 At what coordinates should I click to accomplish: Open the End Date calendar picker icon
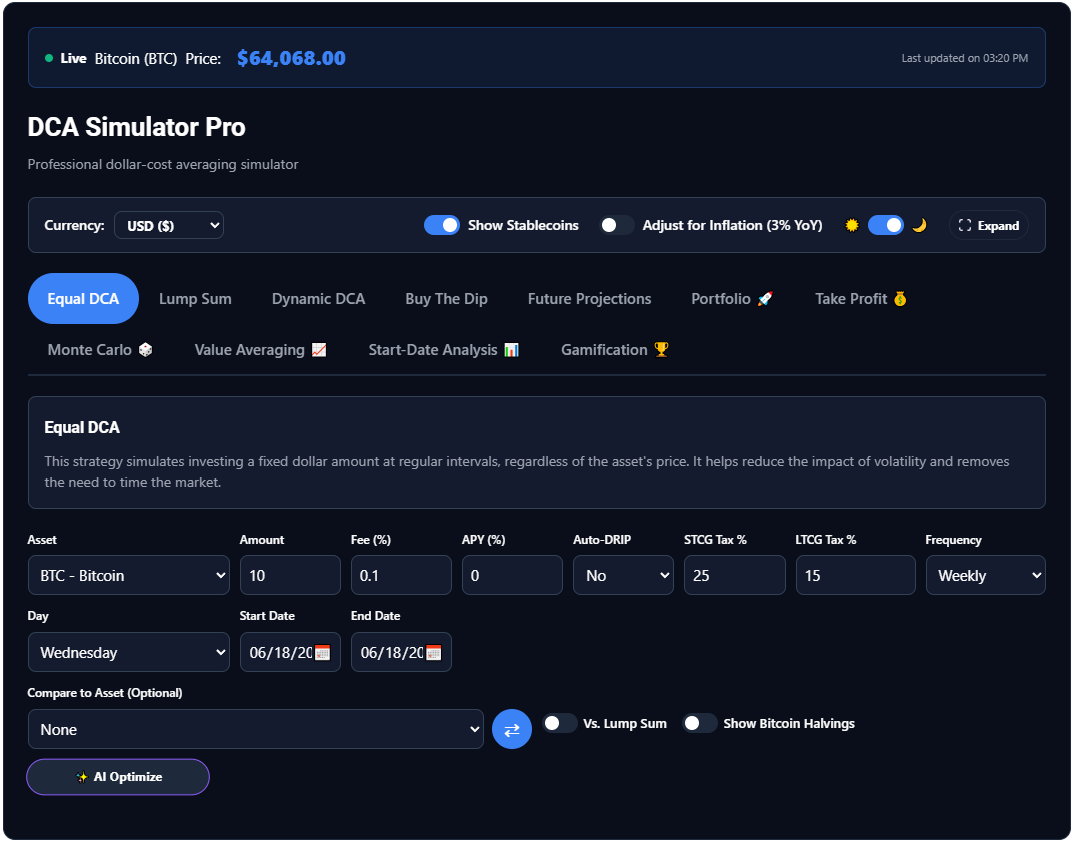tap(433, 652)
